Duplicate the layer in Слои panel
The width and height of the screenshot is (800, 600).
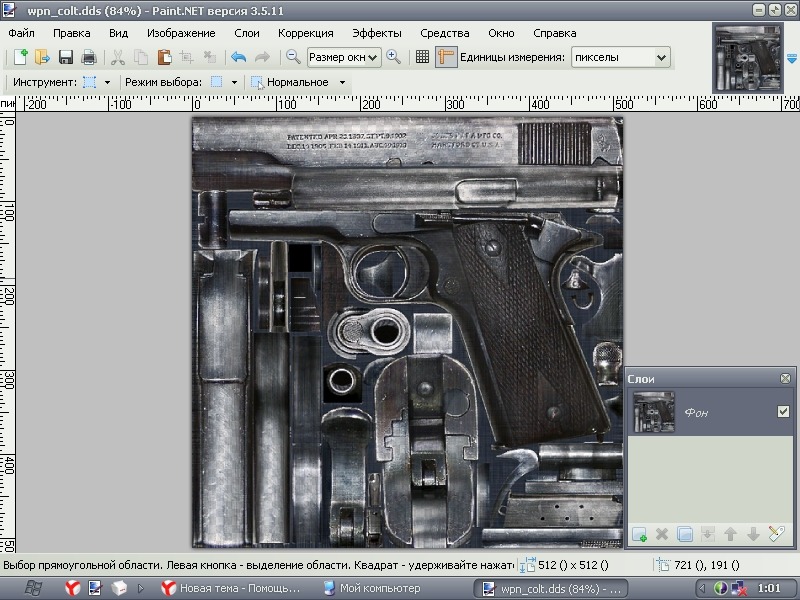685,535
